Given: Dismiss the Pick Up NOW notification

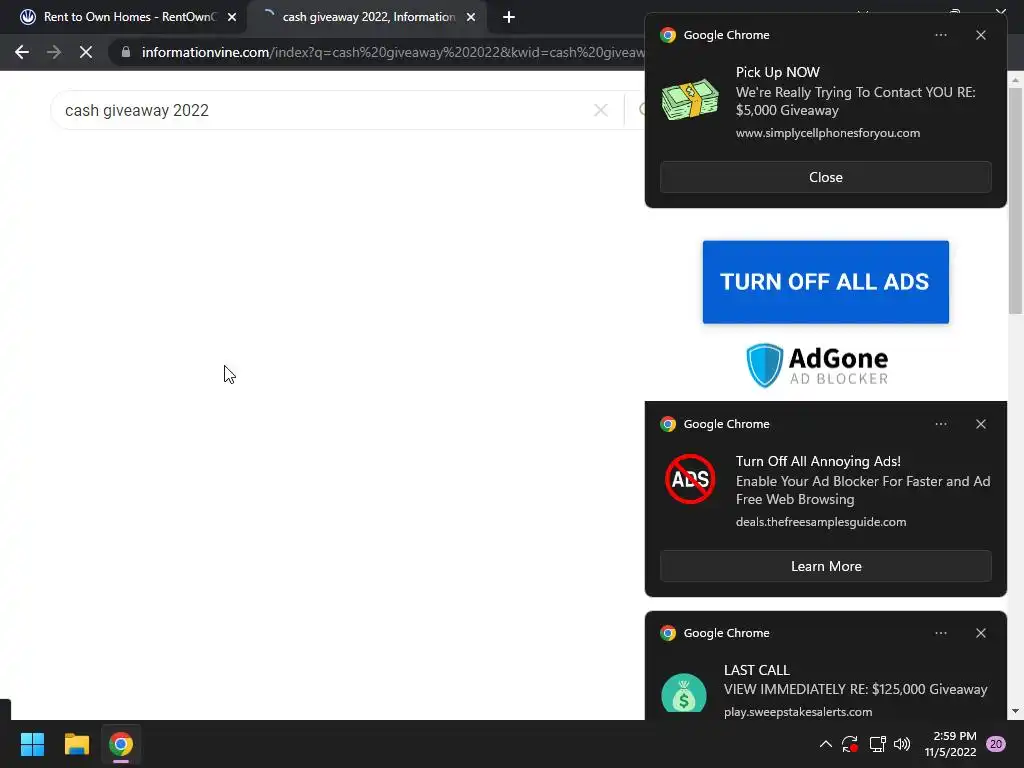Looking at the screenshot, I should click(981, 35).
